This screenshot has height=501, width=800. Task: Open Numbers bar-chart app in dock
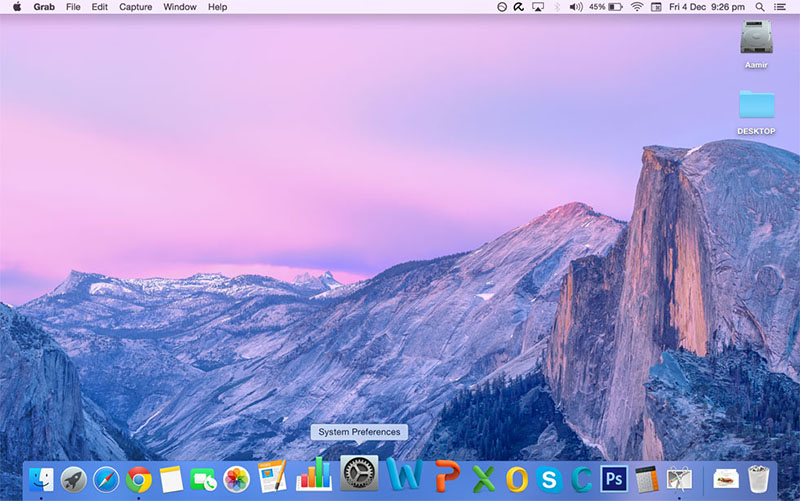pos(314,474)
